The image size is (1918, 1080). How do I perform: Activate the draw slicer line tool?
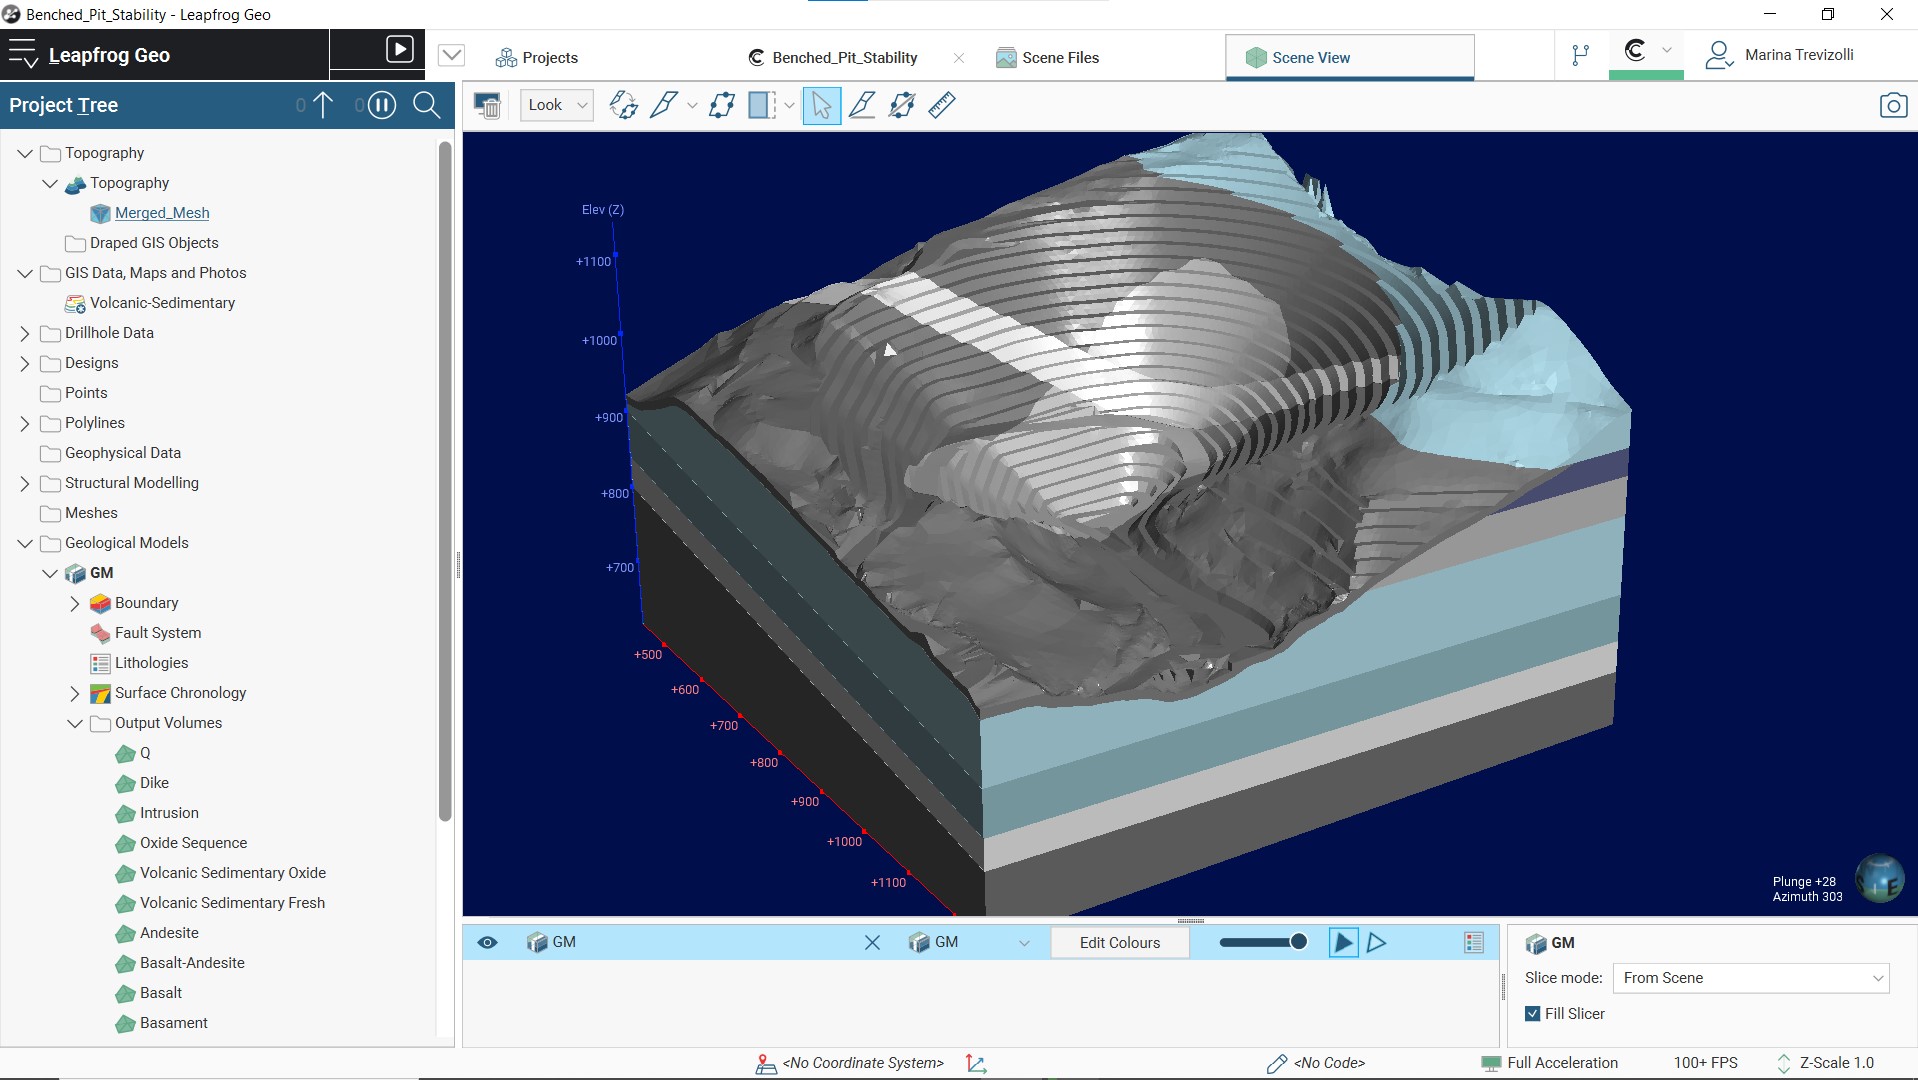point(664,105)
